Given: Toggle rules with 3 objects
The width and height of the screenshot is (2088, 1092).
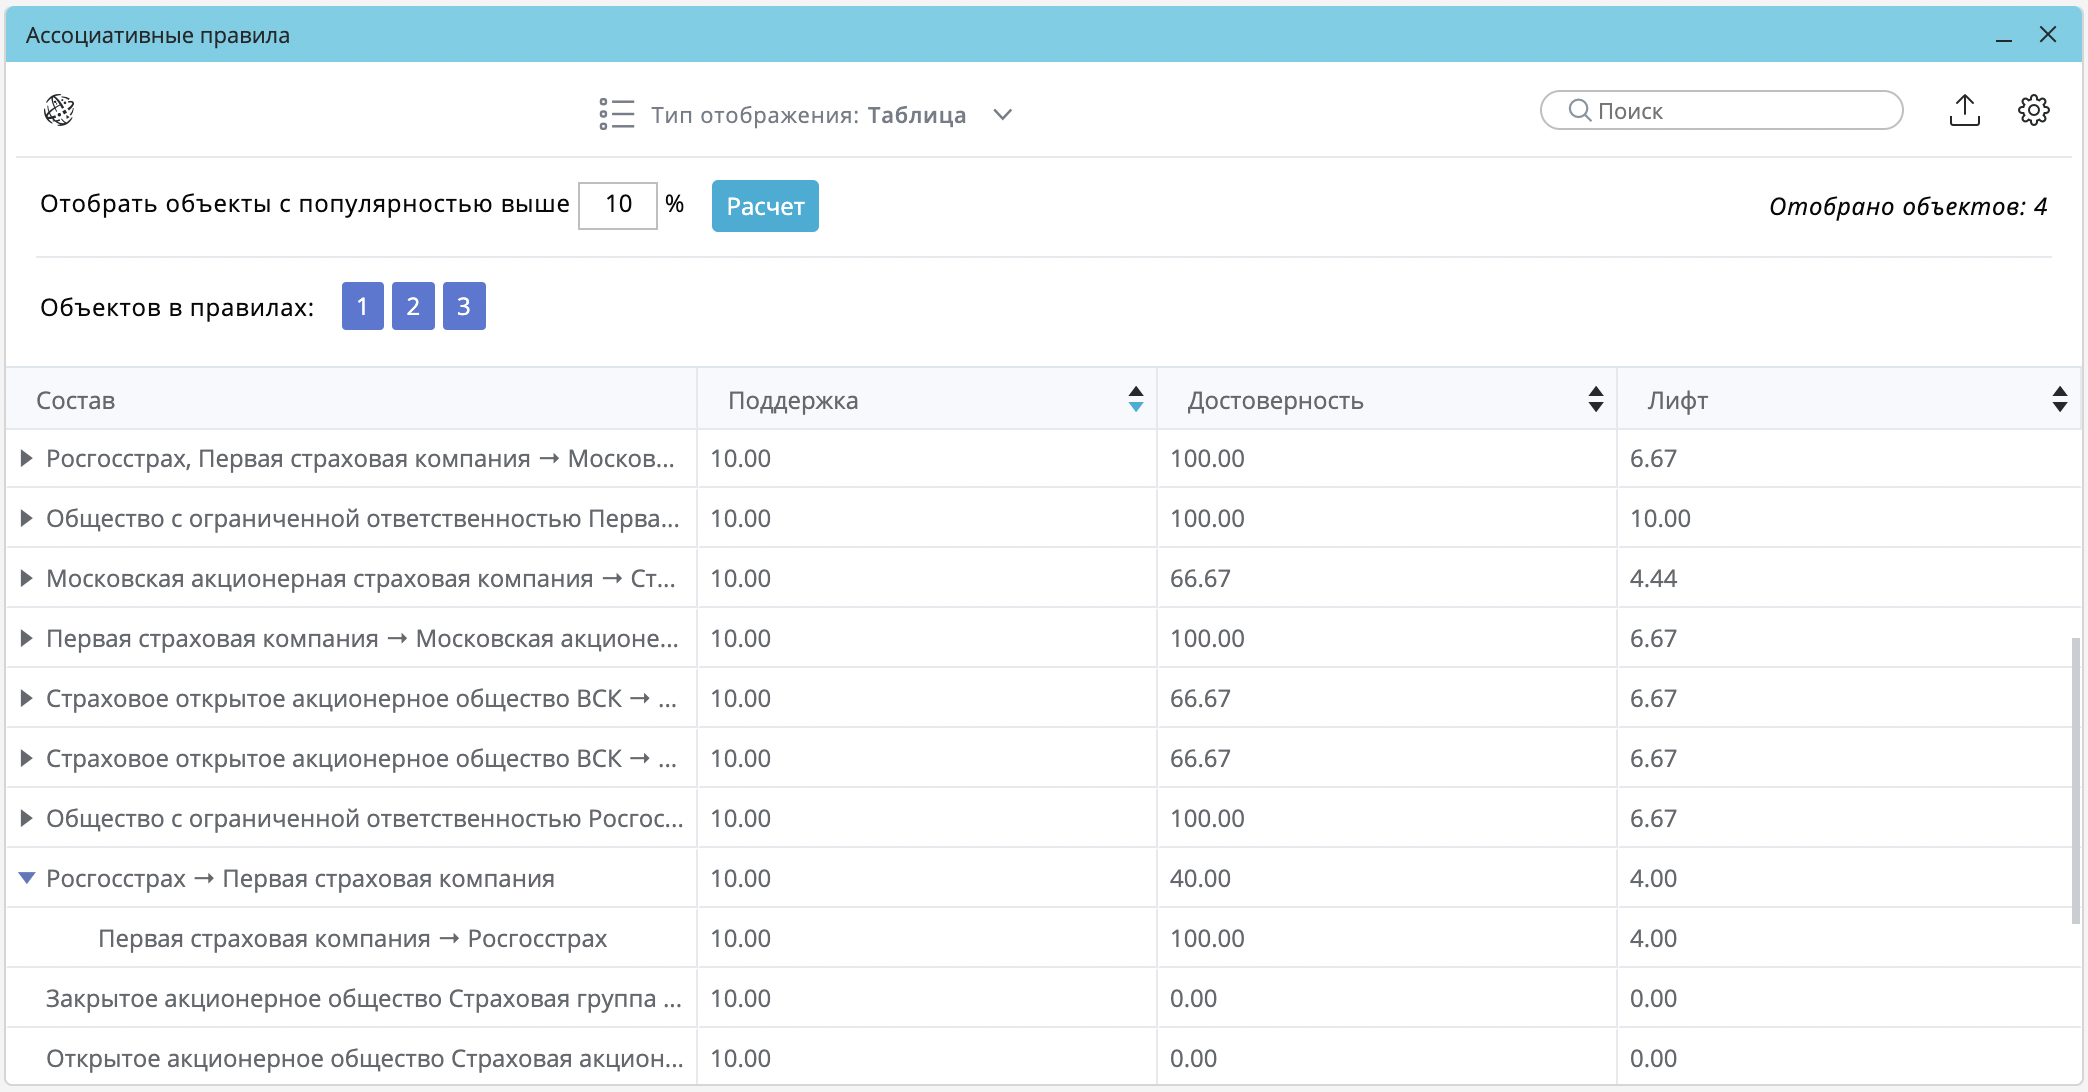Looking at the screenshot, I should pyautogui.click(x=464, y=306).
